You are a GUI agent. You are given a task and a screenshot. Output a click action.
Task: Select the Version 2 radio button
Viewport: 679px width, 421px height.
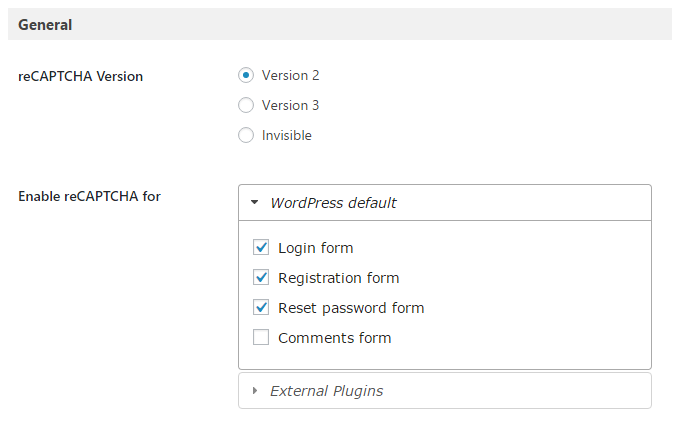pyautogui.click(x=246, y=75)
